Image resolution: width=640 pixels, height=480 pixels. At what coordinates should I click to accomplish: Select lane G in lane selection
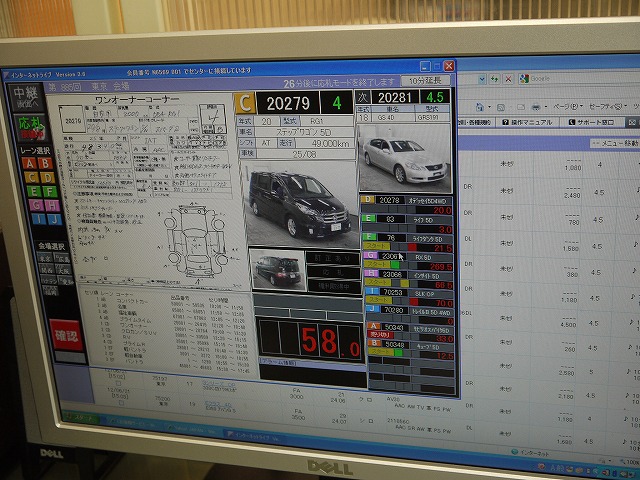coord(36,205)
